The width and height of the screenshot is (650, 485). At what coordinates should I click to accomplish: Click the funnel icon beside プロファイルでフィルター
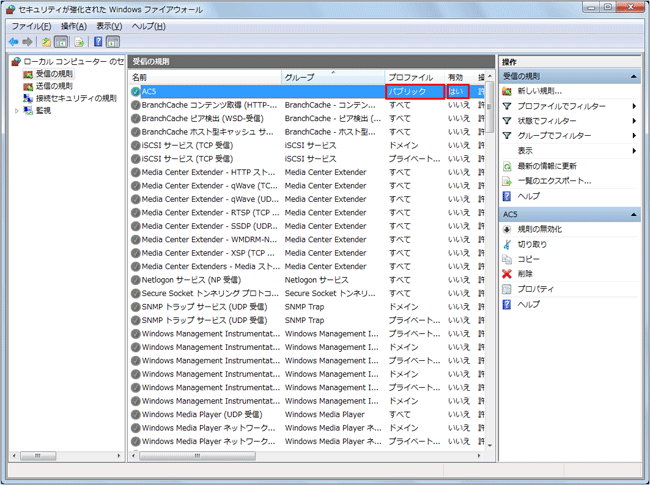pyautogui.click(x=507, y=106)
